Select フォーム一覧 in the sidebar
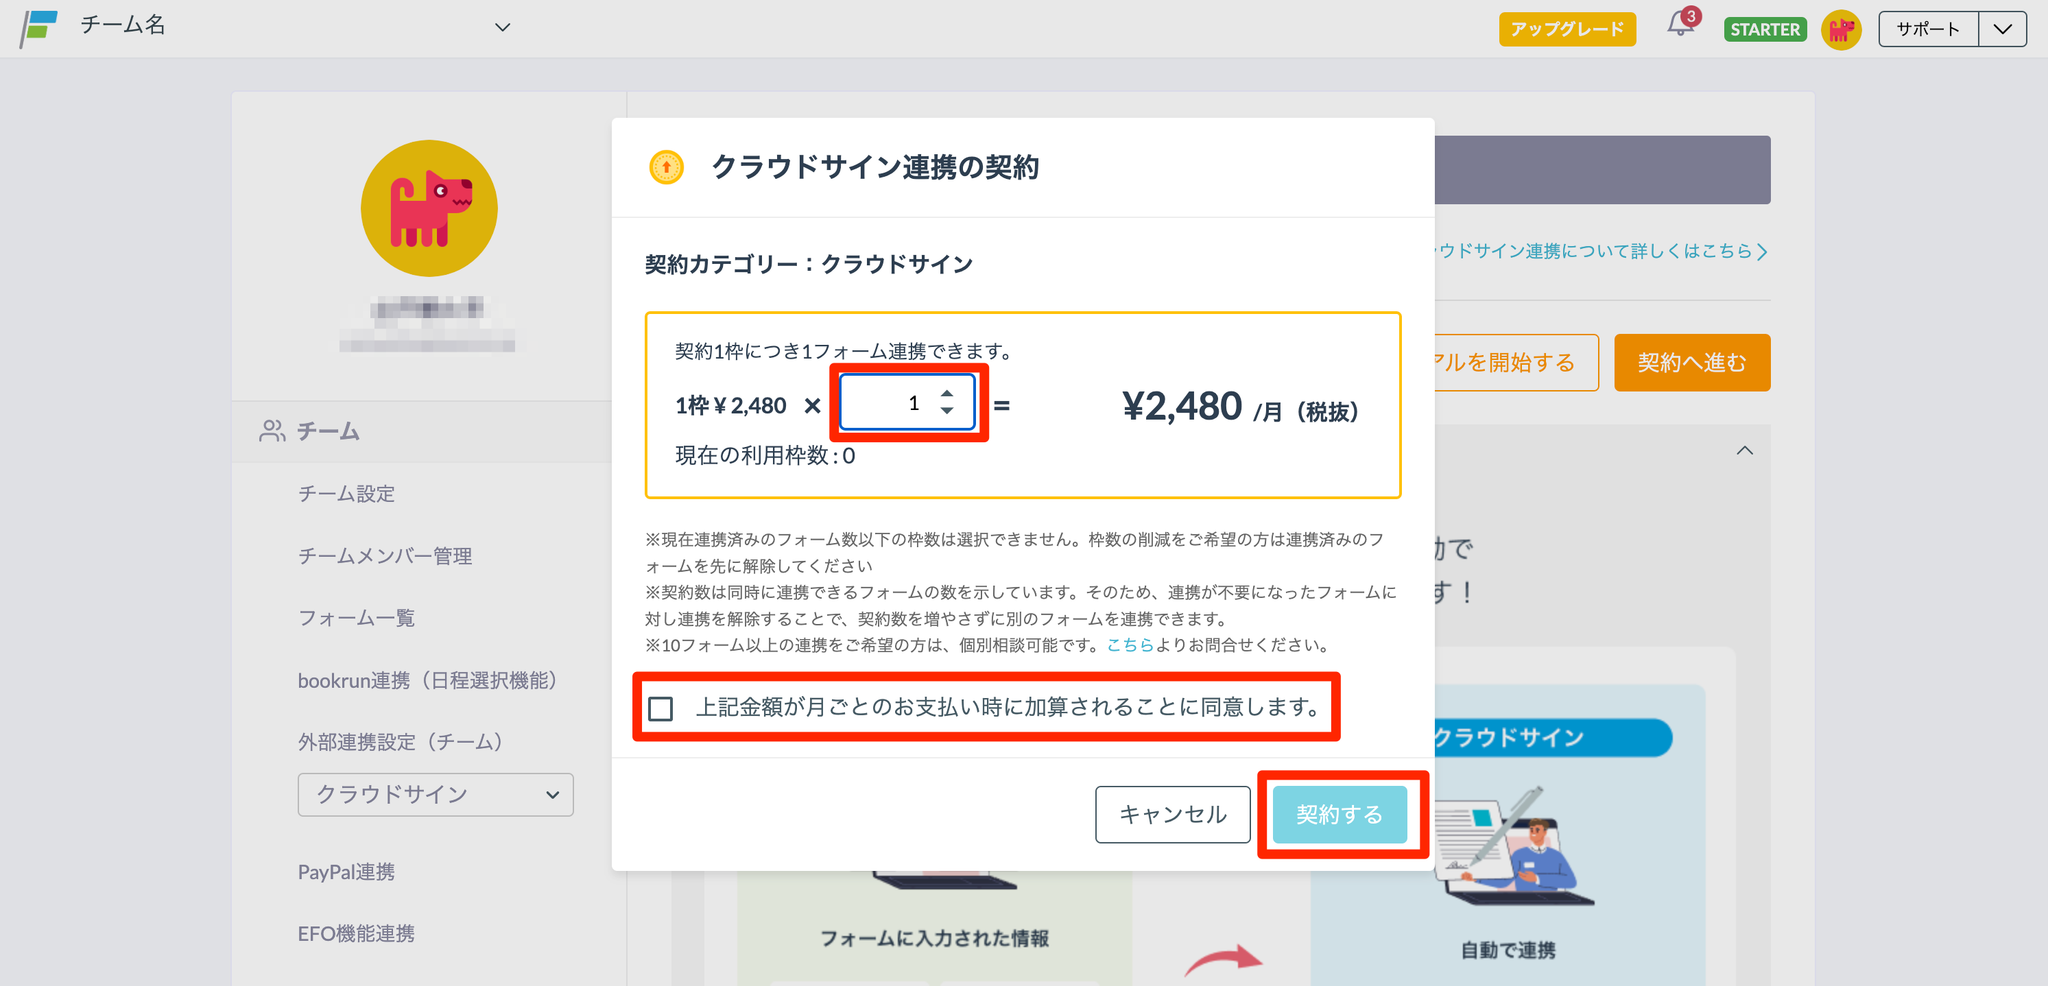This screenshot has width=2048, height=986. tap(356, 618)
